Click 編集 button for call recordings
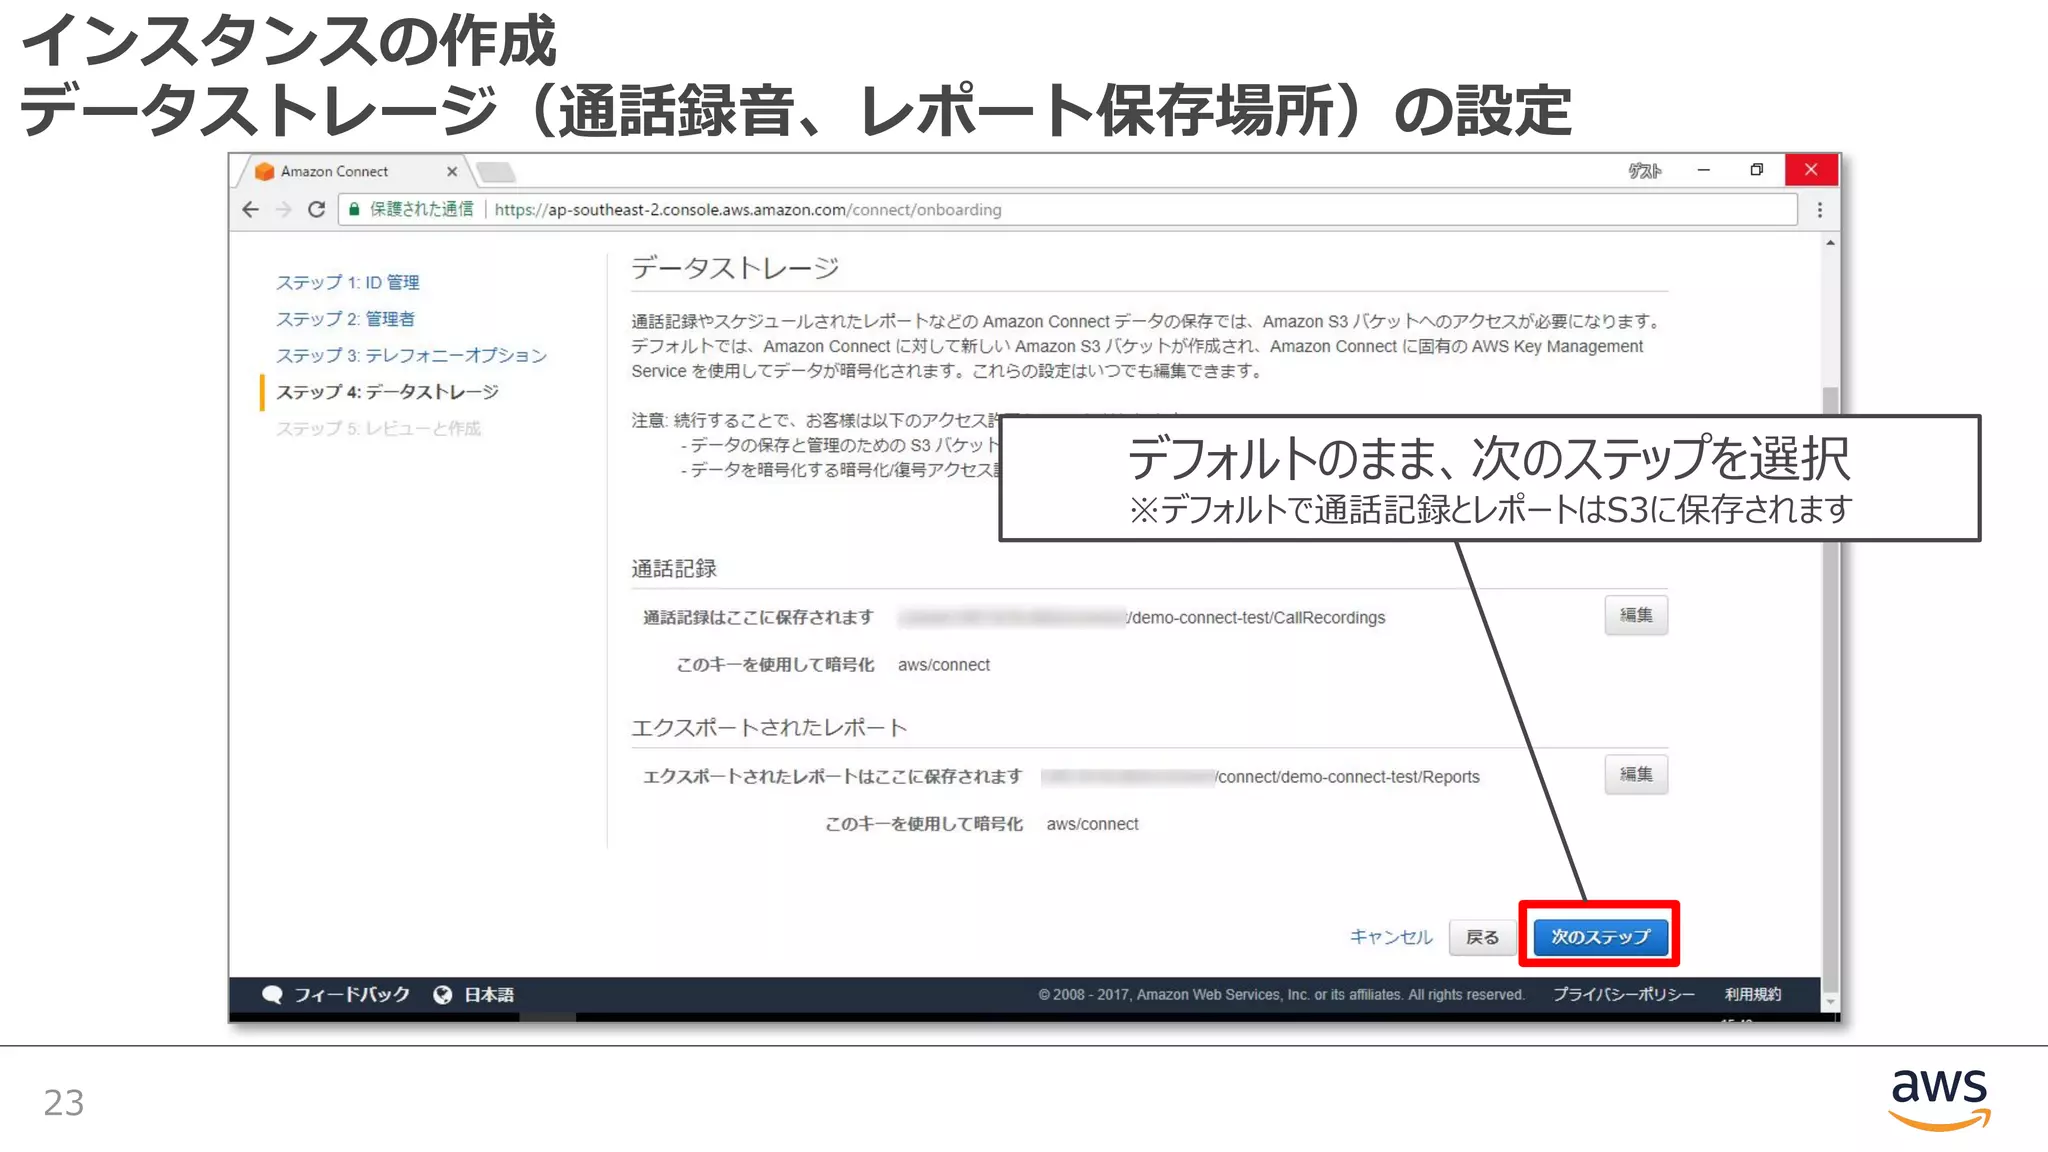 [x=1635, y=615]
